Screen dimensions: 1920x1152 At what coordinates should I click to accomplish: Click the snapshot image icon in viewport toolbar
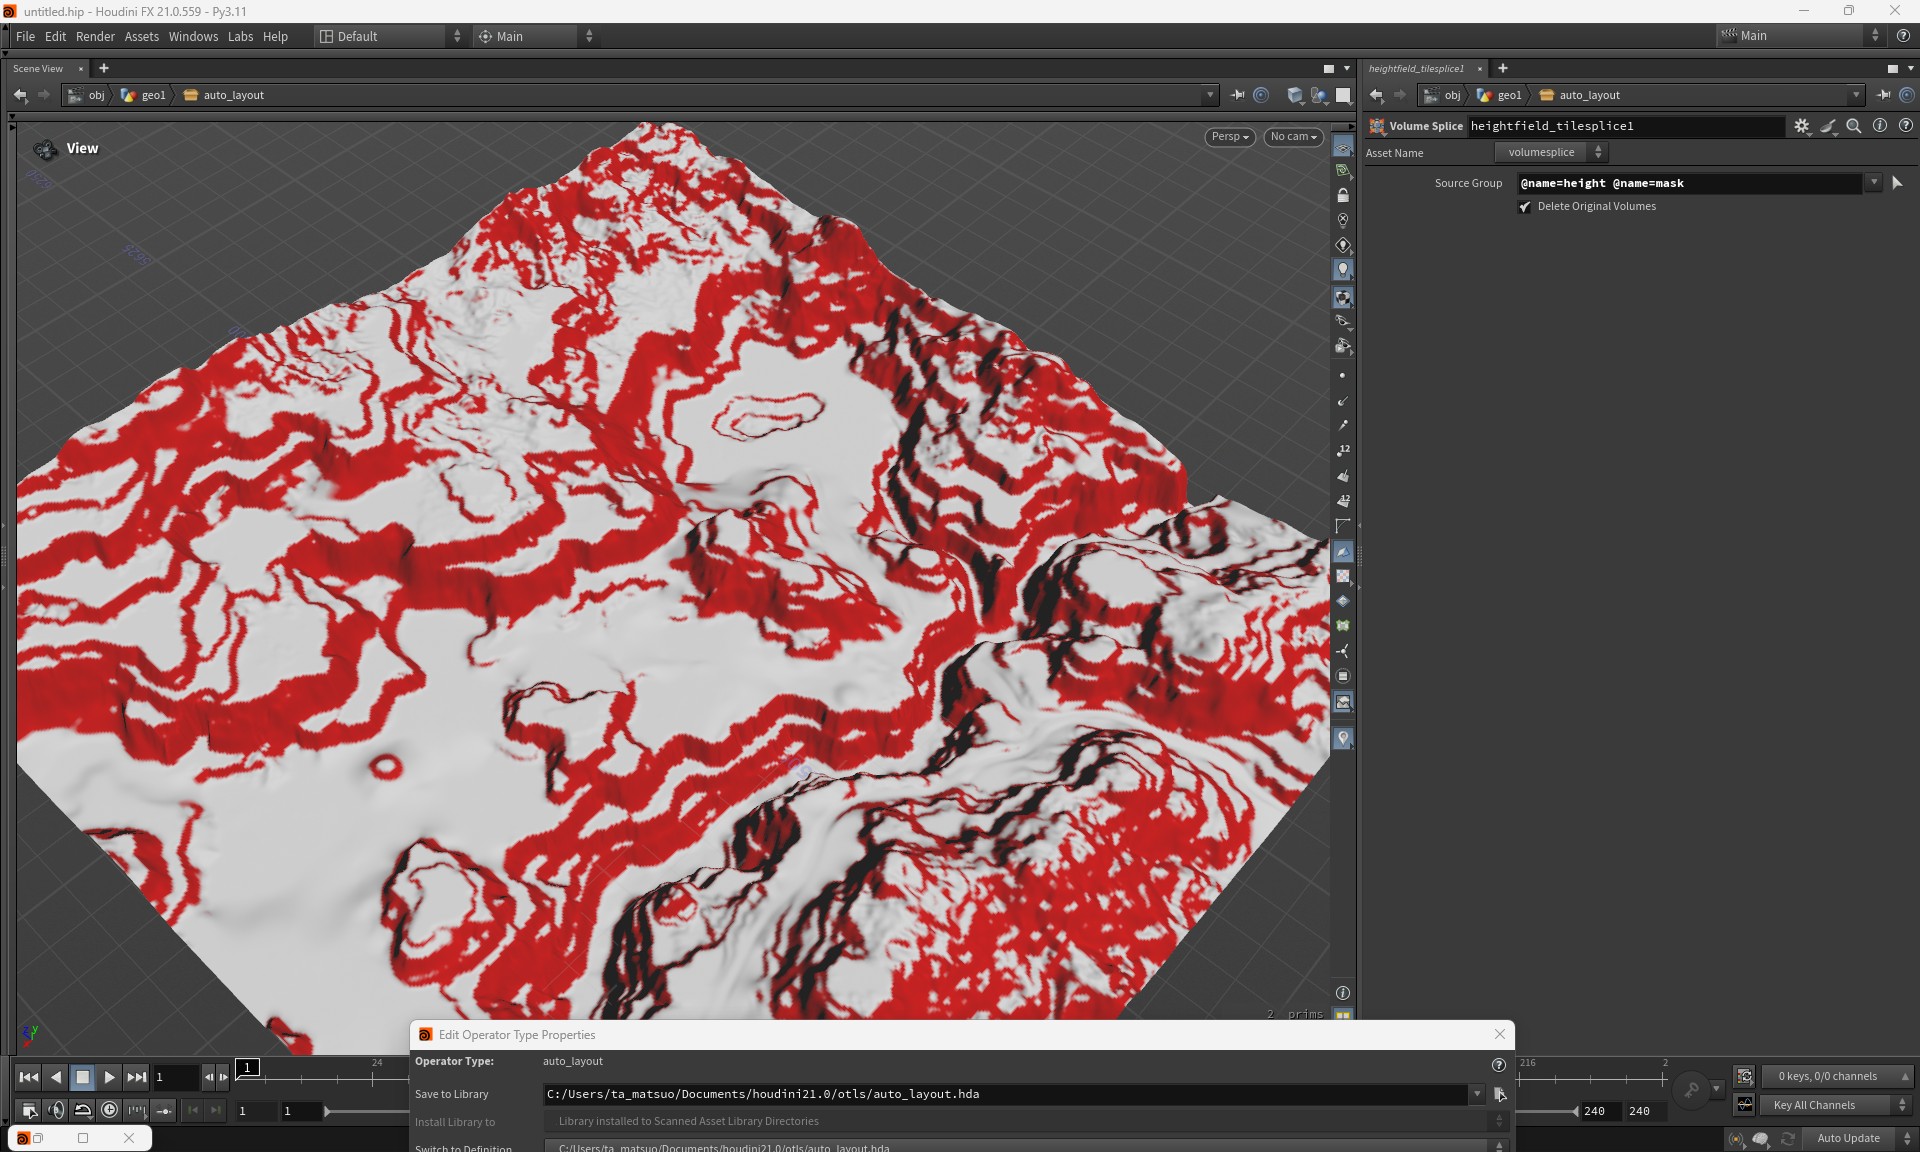pos(1343,702)
